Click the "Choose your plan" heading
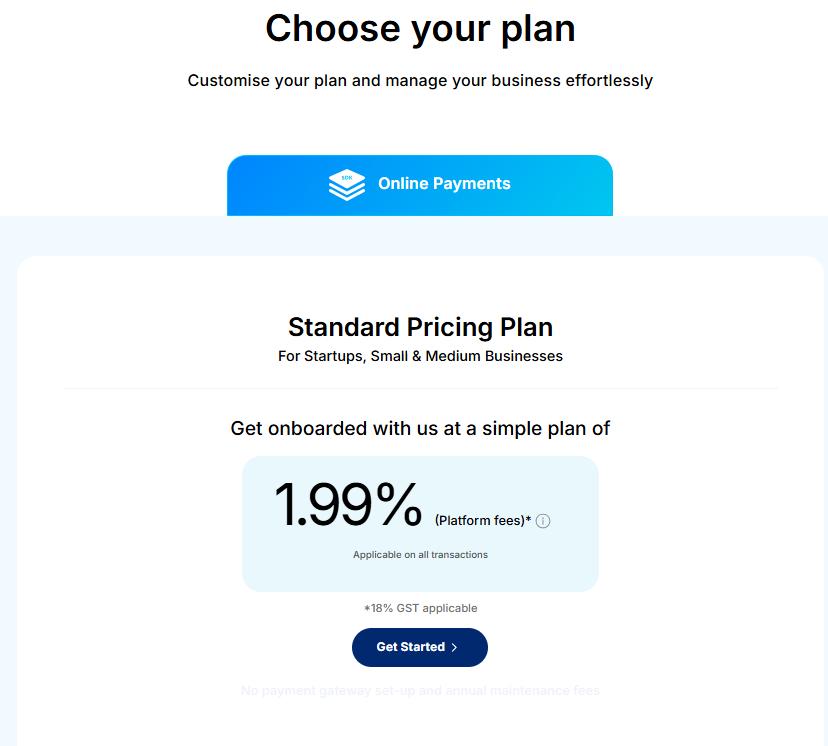Screen dimensions: 828x746 click(420, 28)
